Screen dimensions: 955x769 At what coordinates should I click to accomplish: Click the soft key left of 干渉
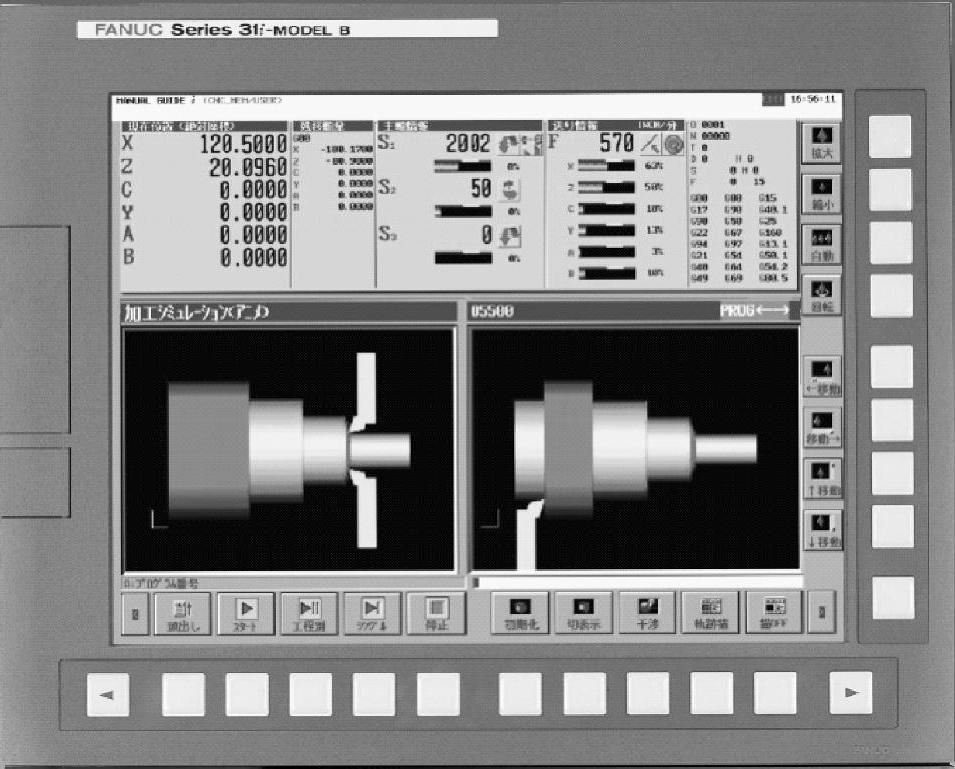pyautogui.click(x=583, y=613)
